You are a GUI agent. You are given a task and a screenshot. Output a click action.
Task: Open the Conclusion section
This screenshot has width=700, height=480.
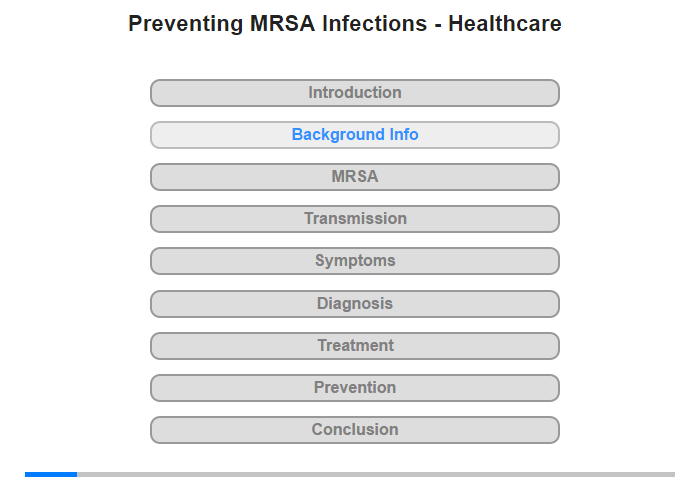click(354, 430)
